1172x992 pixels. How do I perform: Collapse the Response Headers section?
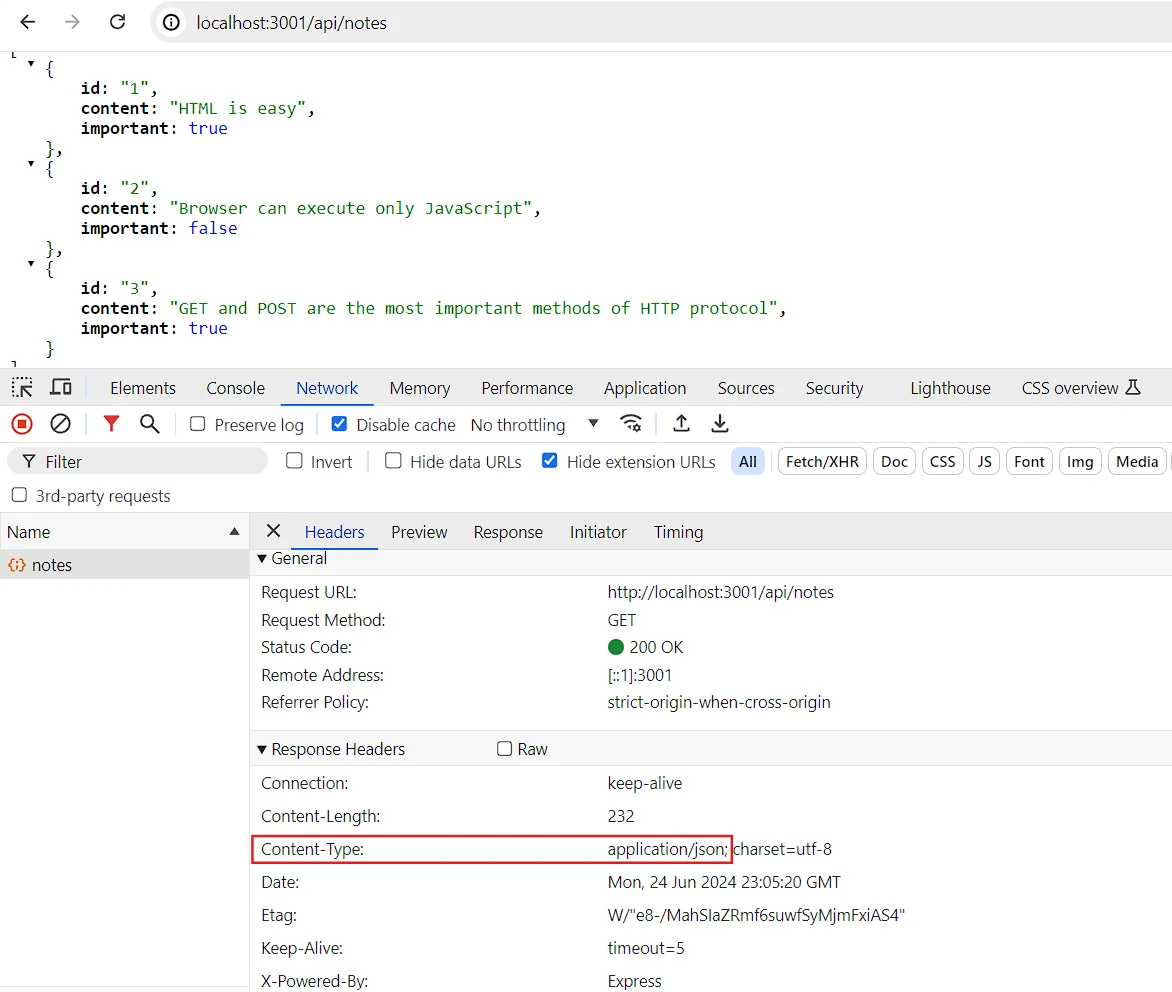pyautogui.click(x=262, y=749)
